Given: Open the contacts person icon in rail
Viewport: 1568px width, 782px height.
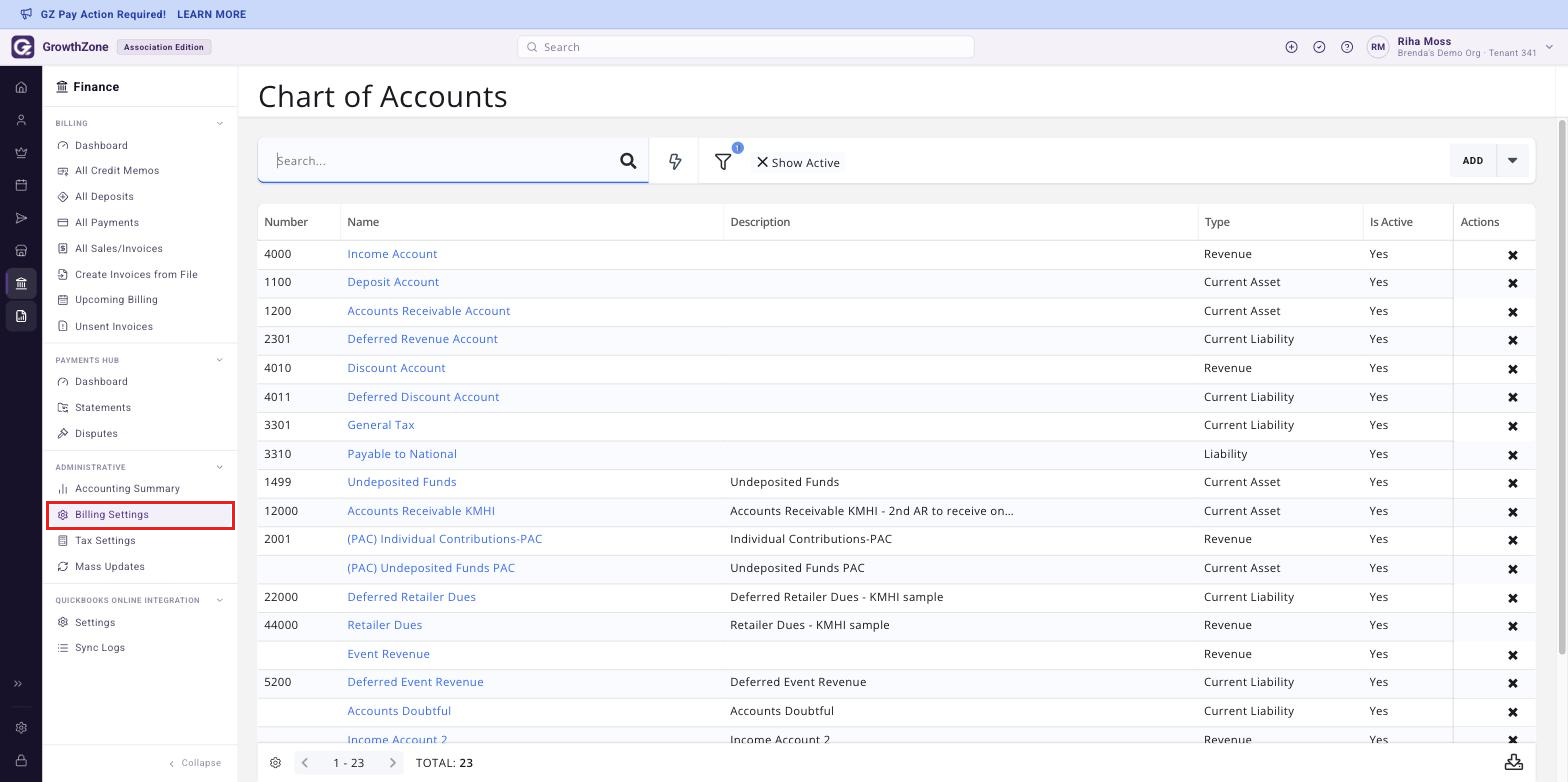Looking at the screenshot, I should 21,120.
